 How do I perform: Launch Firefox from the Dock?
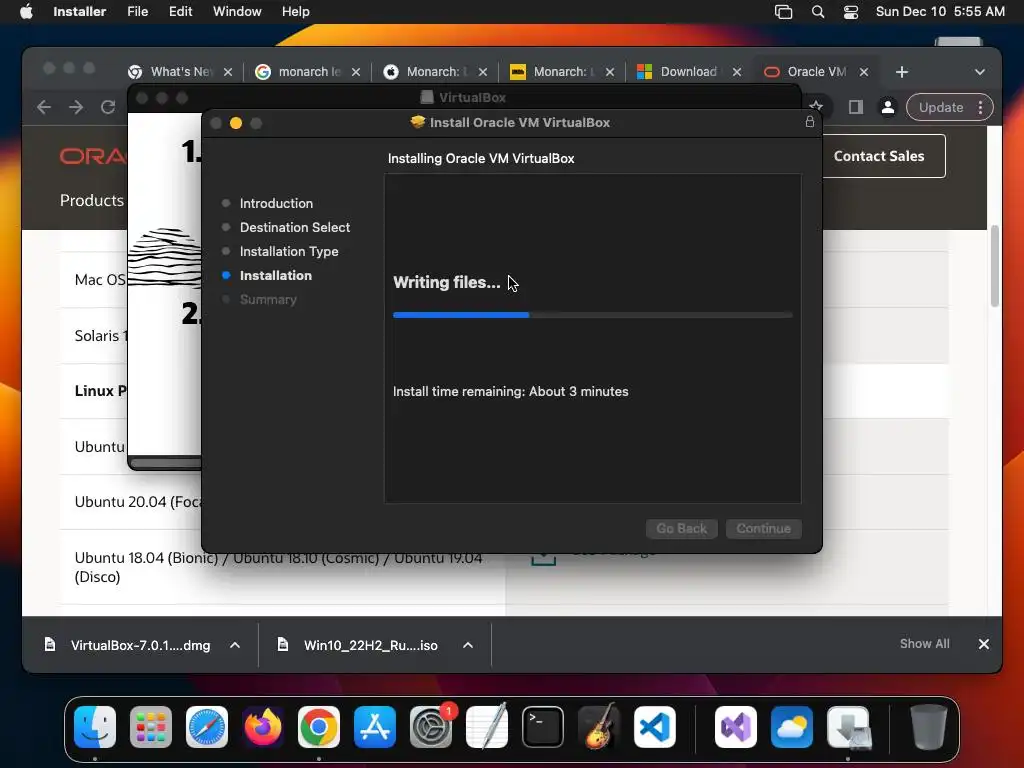(263, 727)
